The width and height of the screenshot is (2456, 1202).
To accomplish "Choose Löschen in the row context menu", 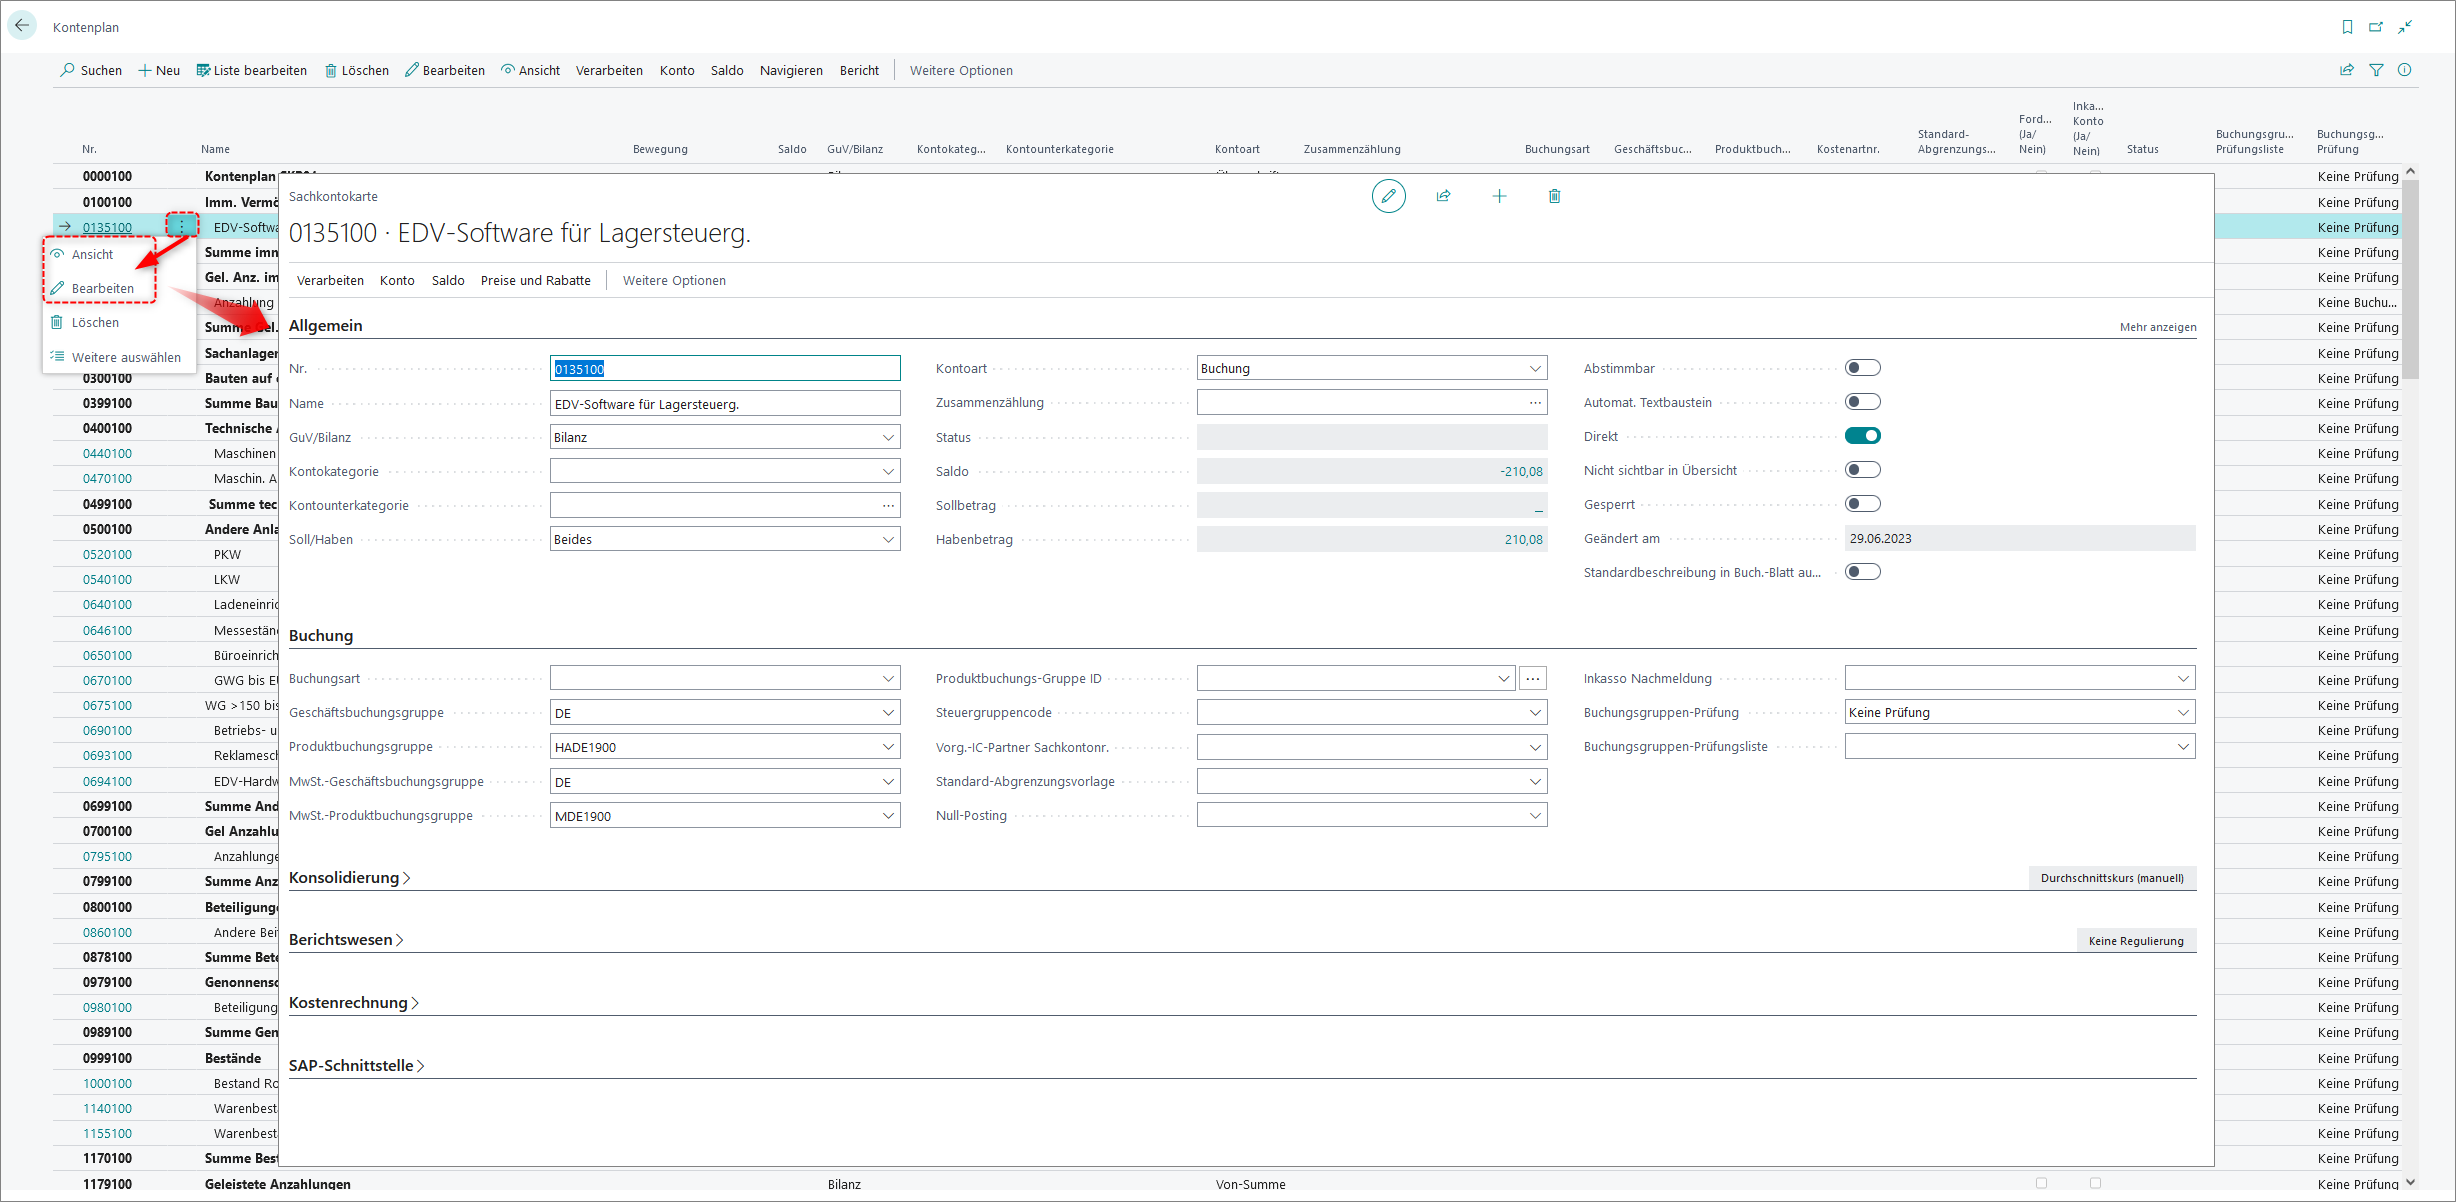I will click(x=95, y=323).
